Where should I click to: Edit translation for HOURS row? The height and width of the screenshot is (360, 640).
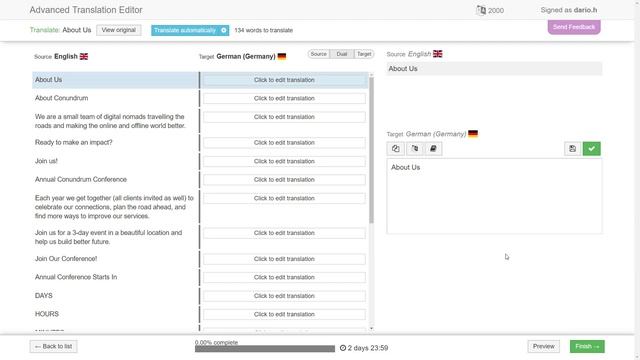[284, 314]
